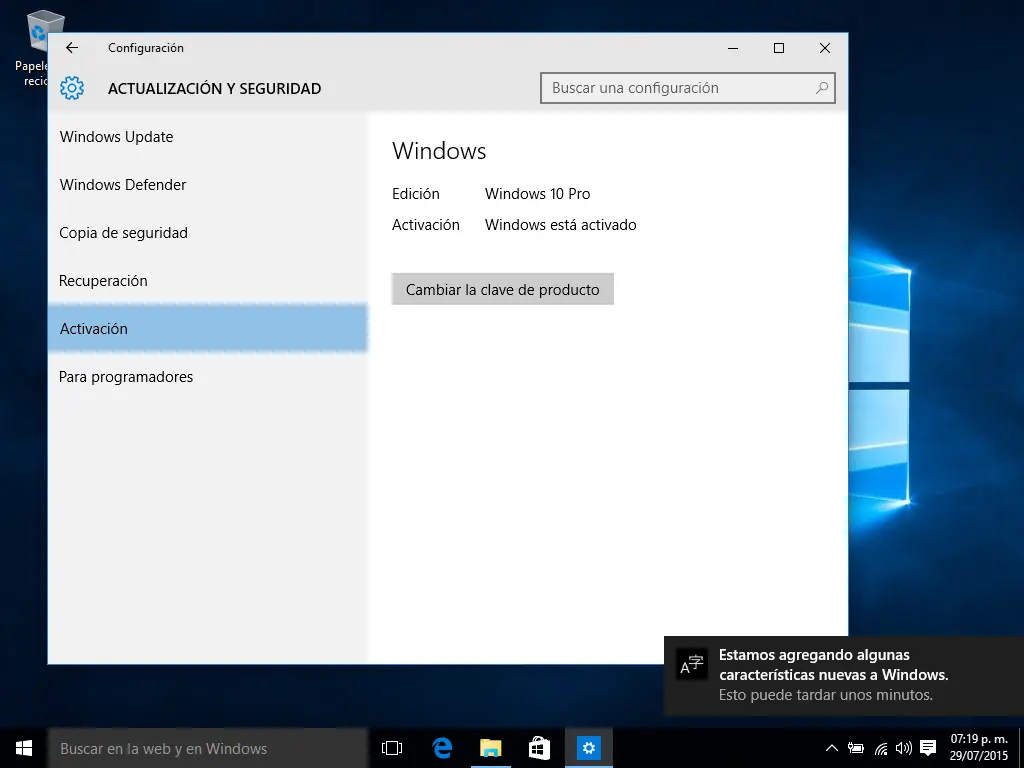Screen dimensions: 1024x768
Task: Click the language features notification toast
Action: (844, 675)
